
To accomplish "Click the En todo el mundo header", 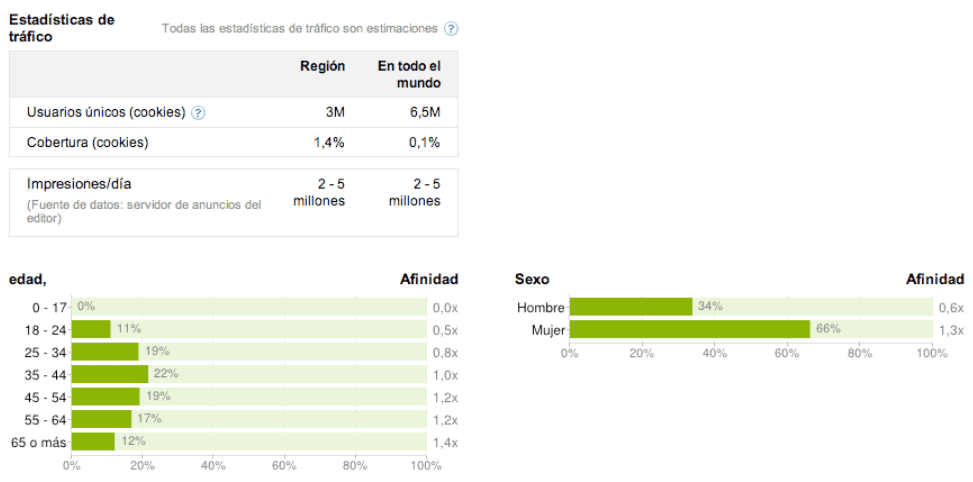I will [x=409, y=74].
